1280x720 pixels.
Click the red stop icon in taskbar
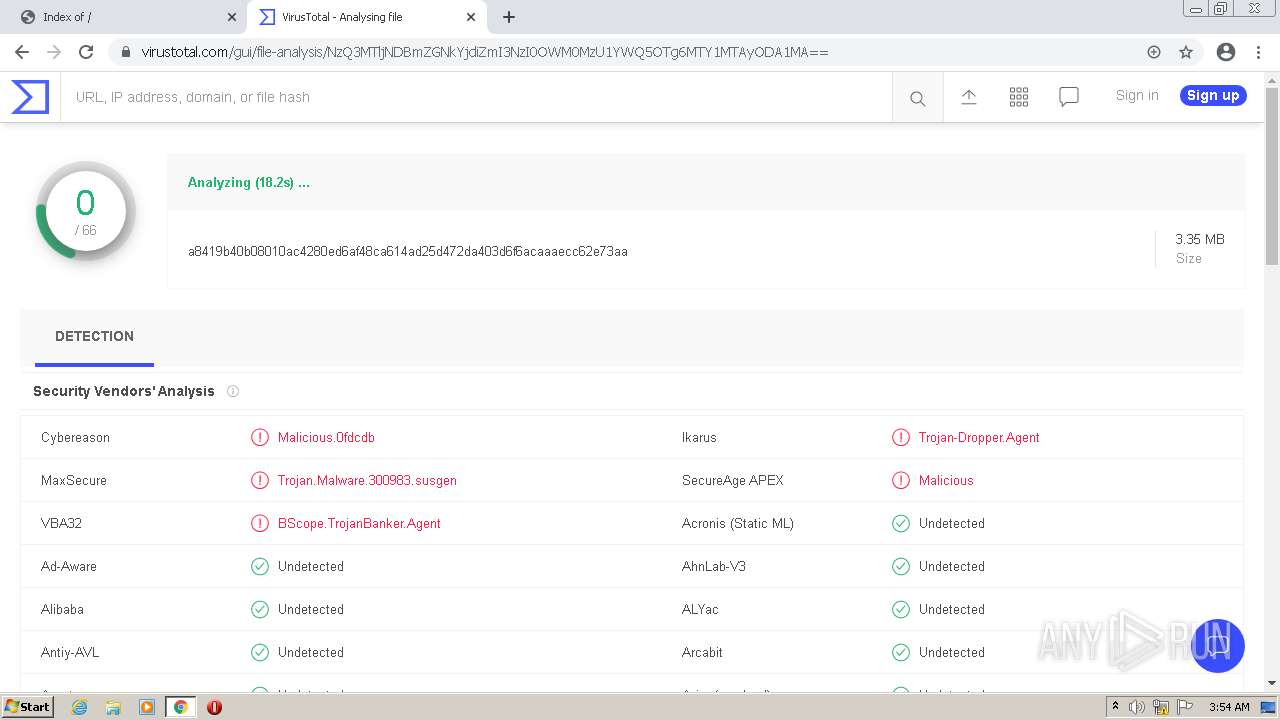214,707
